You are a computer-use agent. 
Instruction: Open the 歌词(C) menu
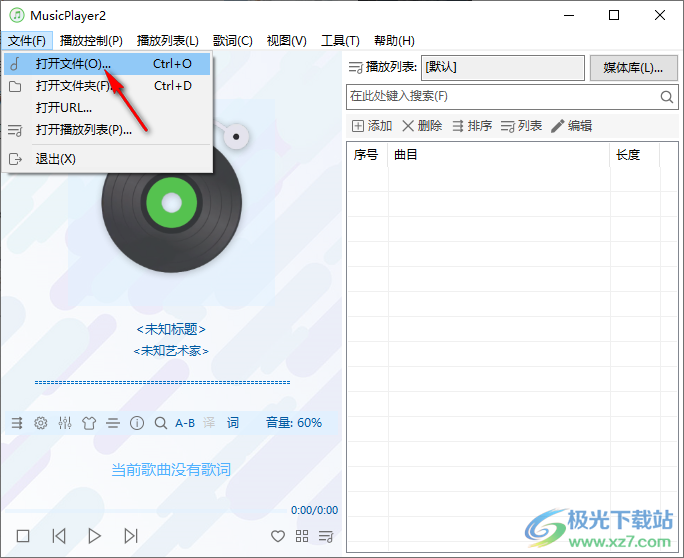click(x=233, y=41)
